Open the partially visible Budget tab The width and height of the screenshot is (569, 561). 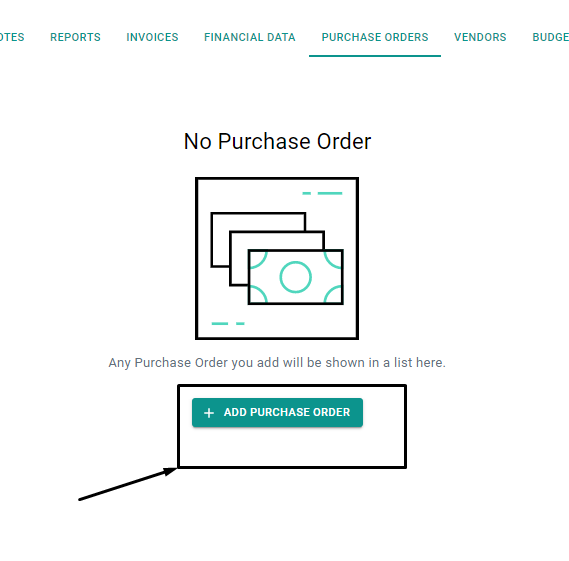pyautogui.click(x=550, y=37)
